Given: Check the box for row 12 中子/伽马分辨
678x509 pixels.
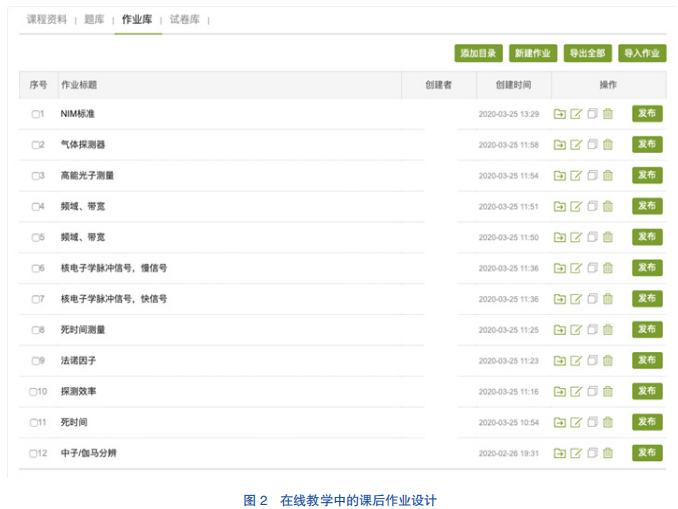Looking at the screenshot, I should coord(33,453).
